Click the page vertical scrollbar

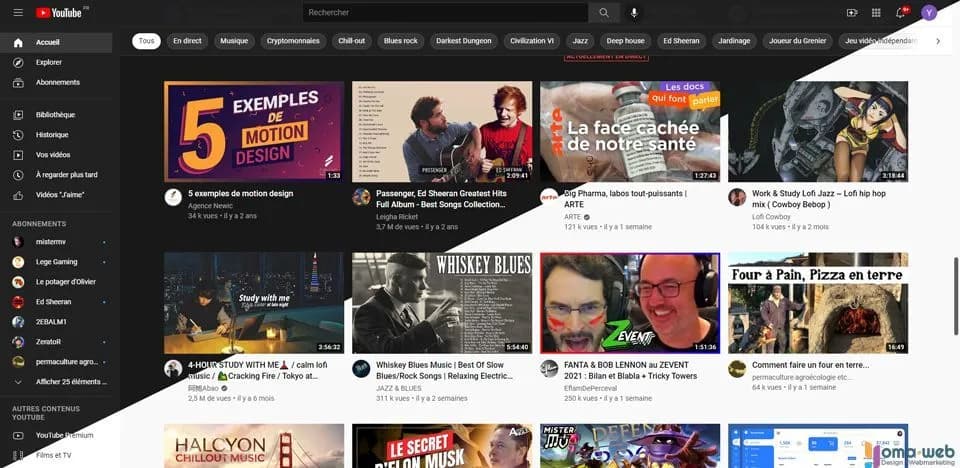point(956,296)
